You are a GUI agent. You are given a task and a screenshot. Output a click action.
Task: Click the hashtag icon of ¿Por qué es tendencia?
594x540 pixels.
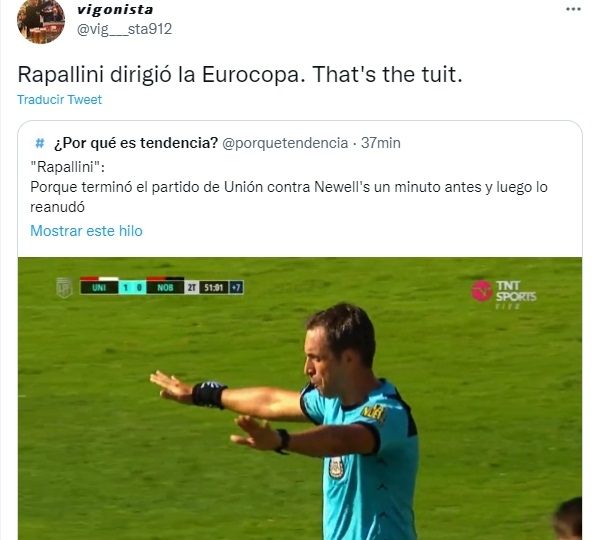tap(39, 143)
